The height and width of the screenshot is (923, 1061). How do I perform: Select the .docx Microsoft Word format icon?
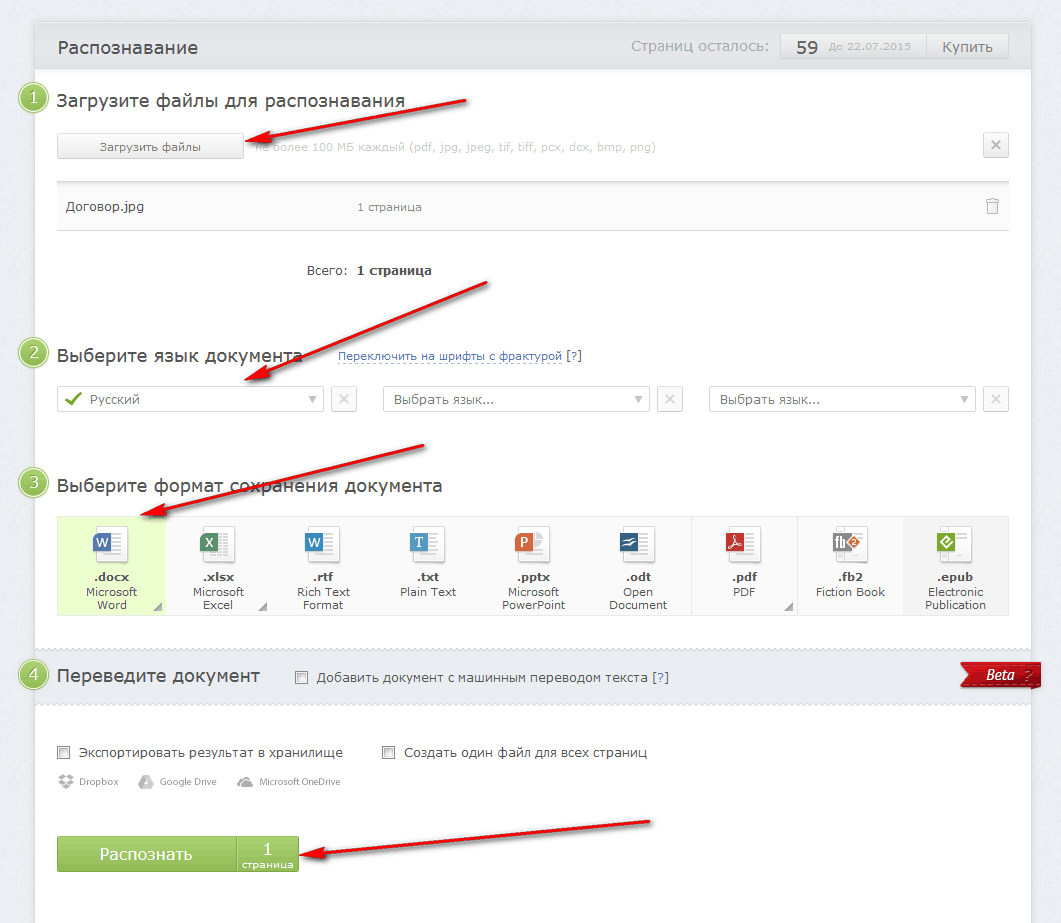click(x=111, y=545)
